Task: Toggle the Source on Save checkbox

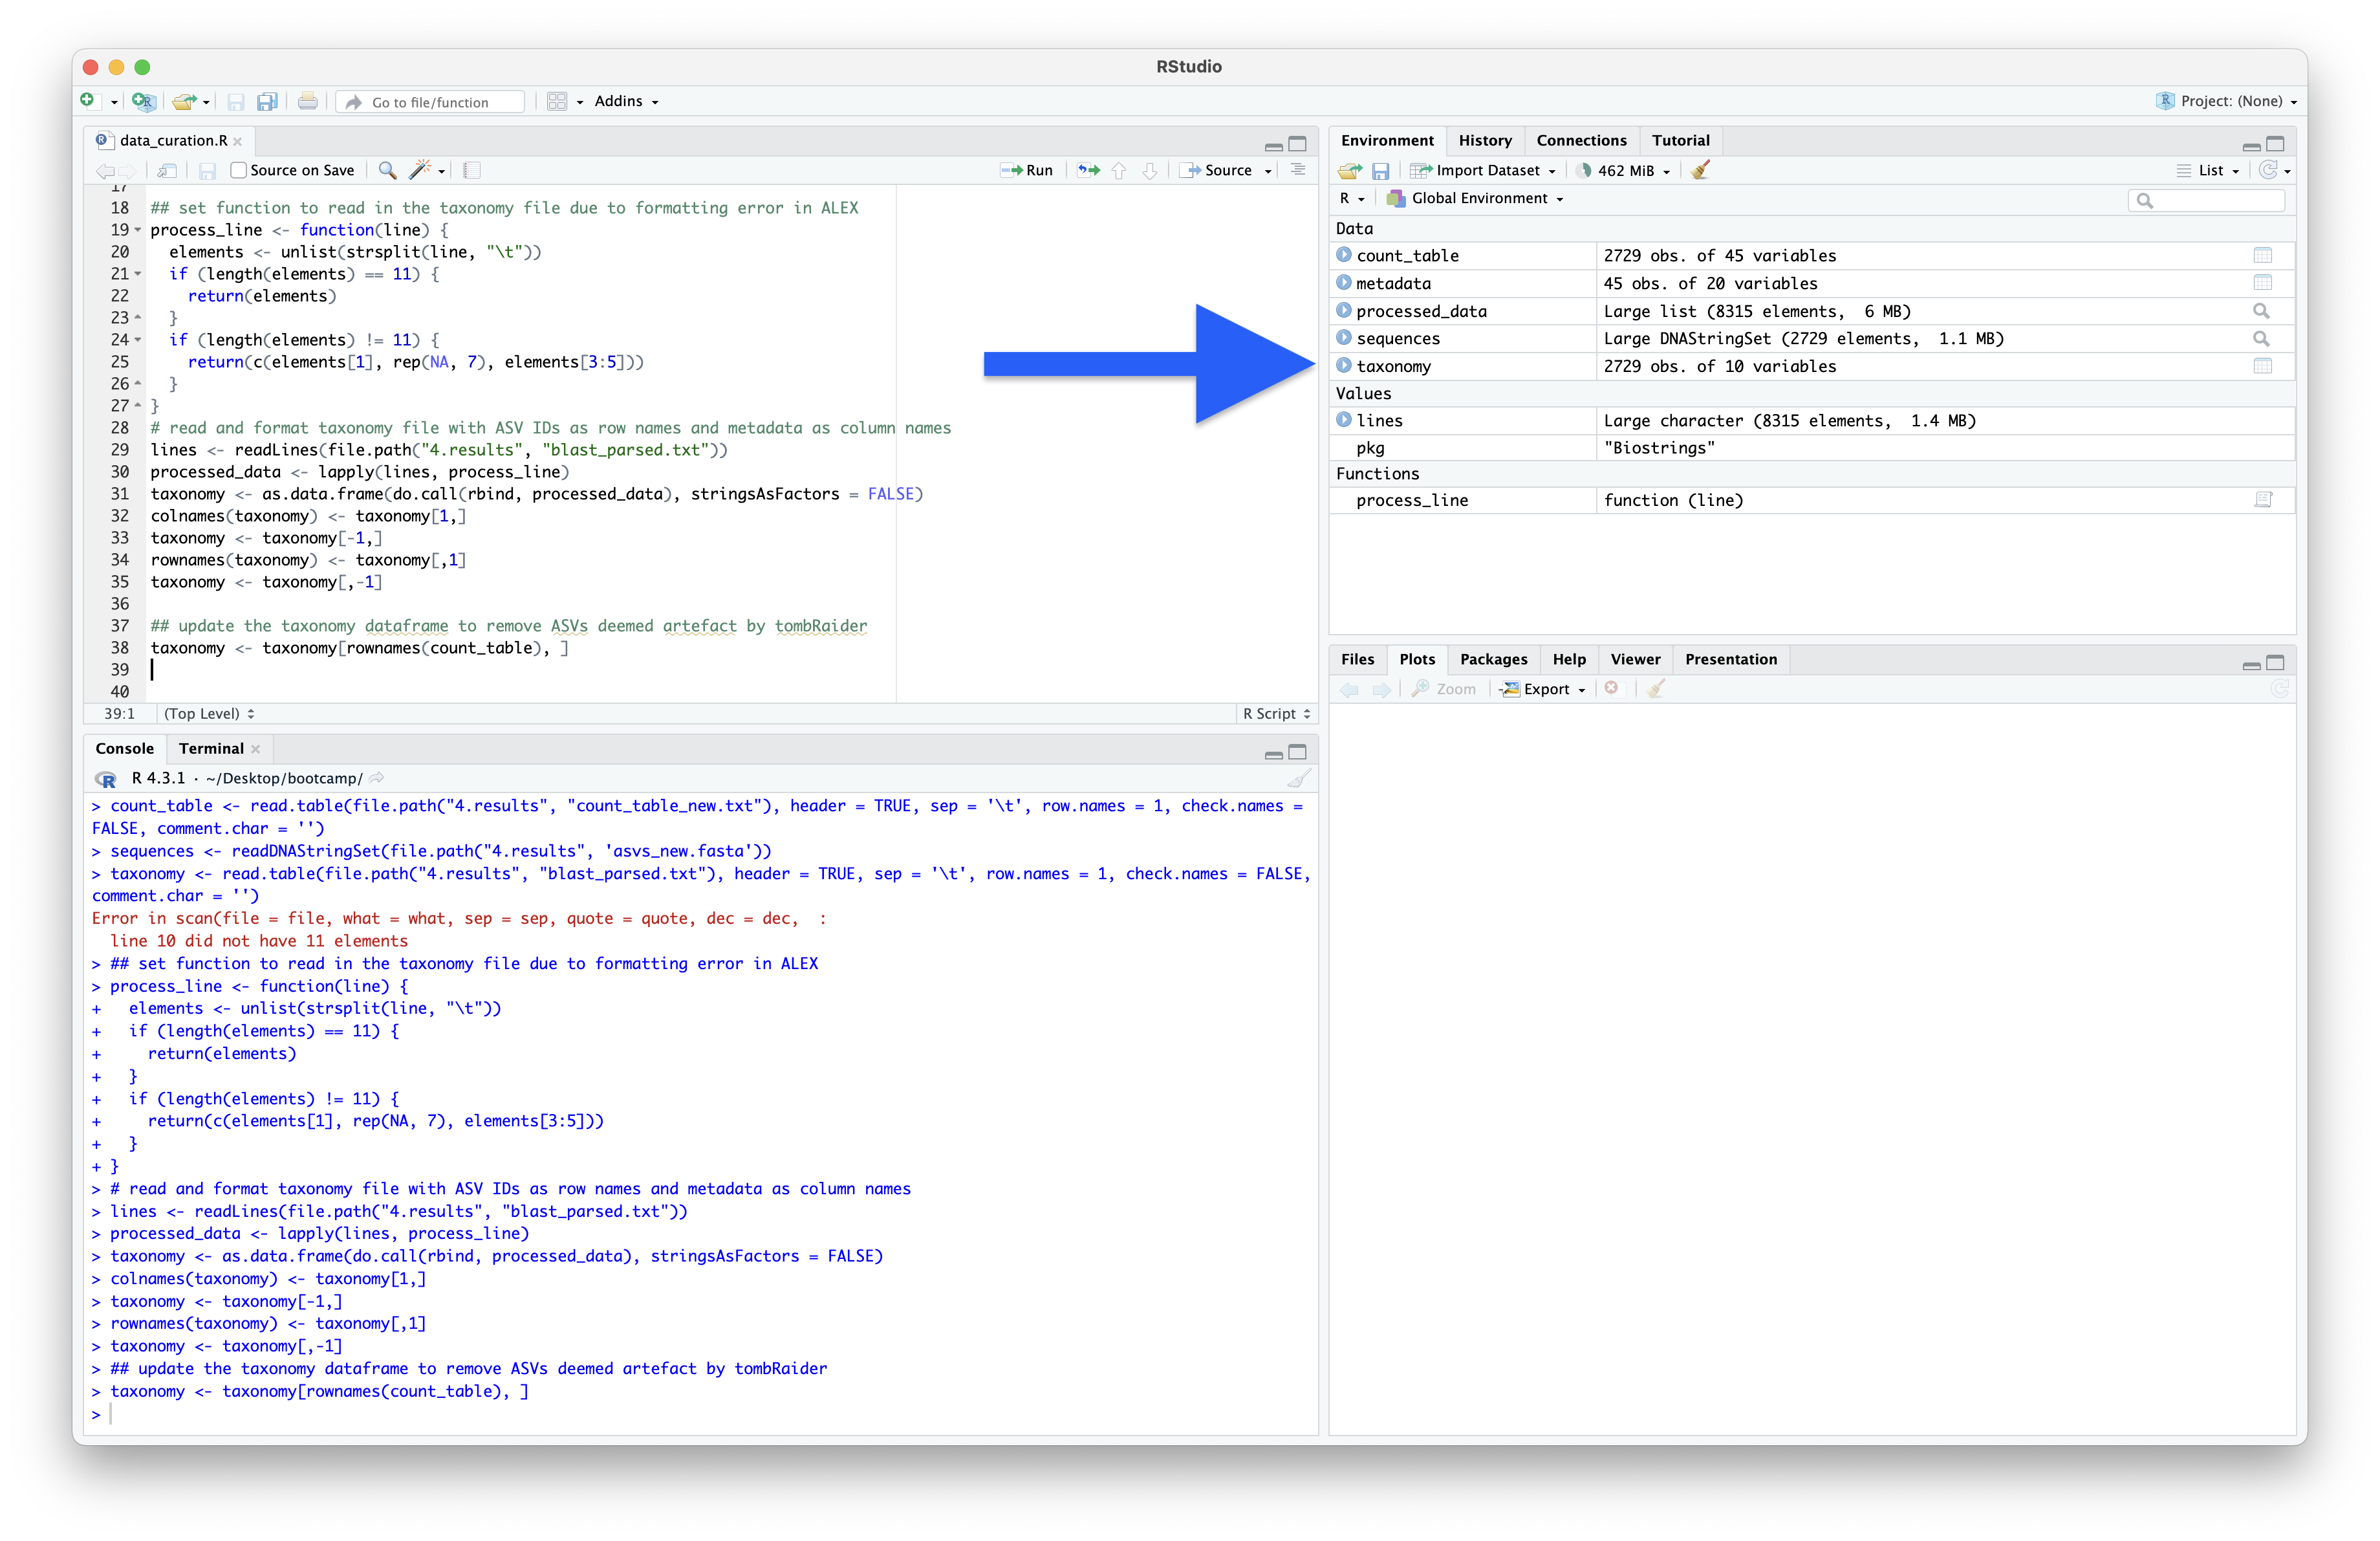Action: point(238,170)
